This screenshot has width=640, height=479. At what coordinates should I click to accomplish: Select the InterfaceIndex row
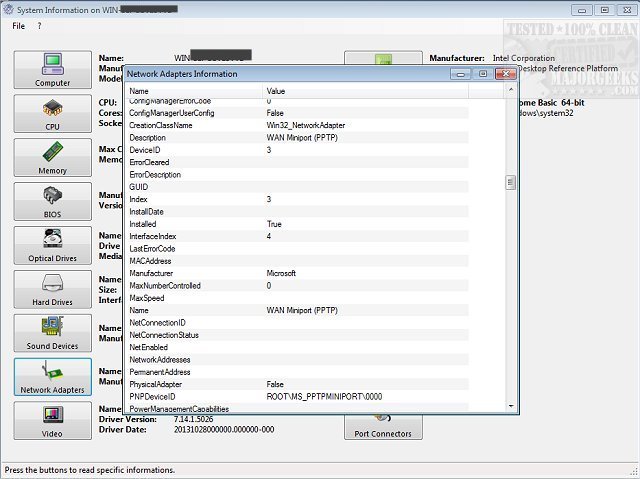[x=298, y=236]
